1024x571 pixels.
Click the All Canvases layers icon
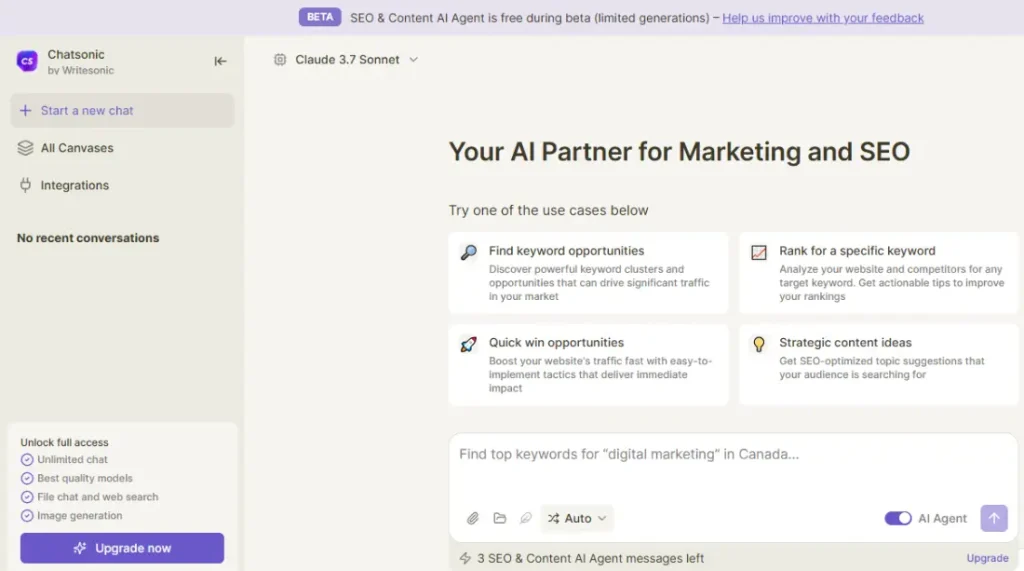click(25, 148)
